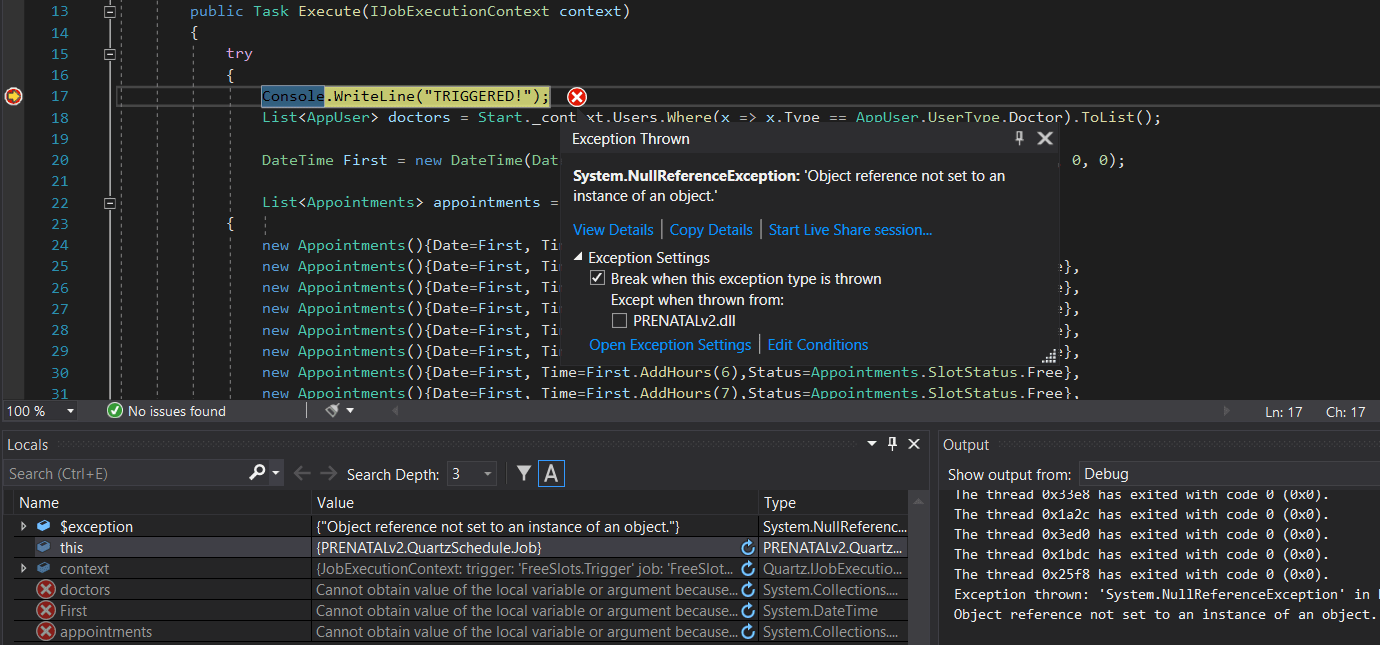
Task: Click the code cleanup broom icon
Action: (x=333, y=411)
